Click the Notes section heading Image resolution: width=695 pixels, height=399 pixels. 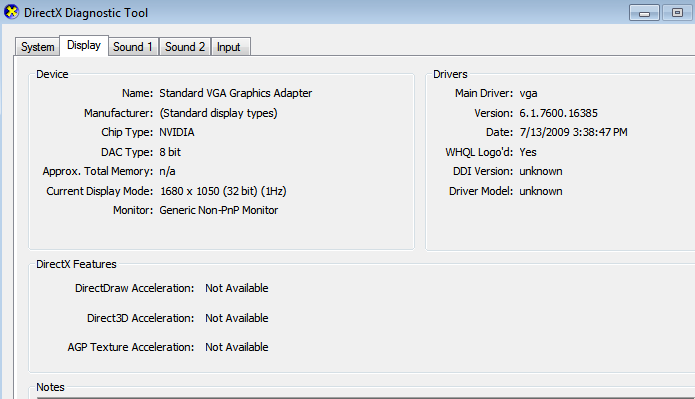click(x=50, y=387)
